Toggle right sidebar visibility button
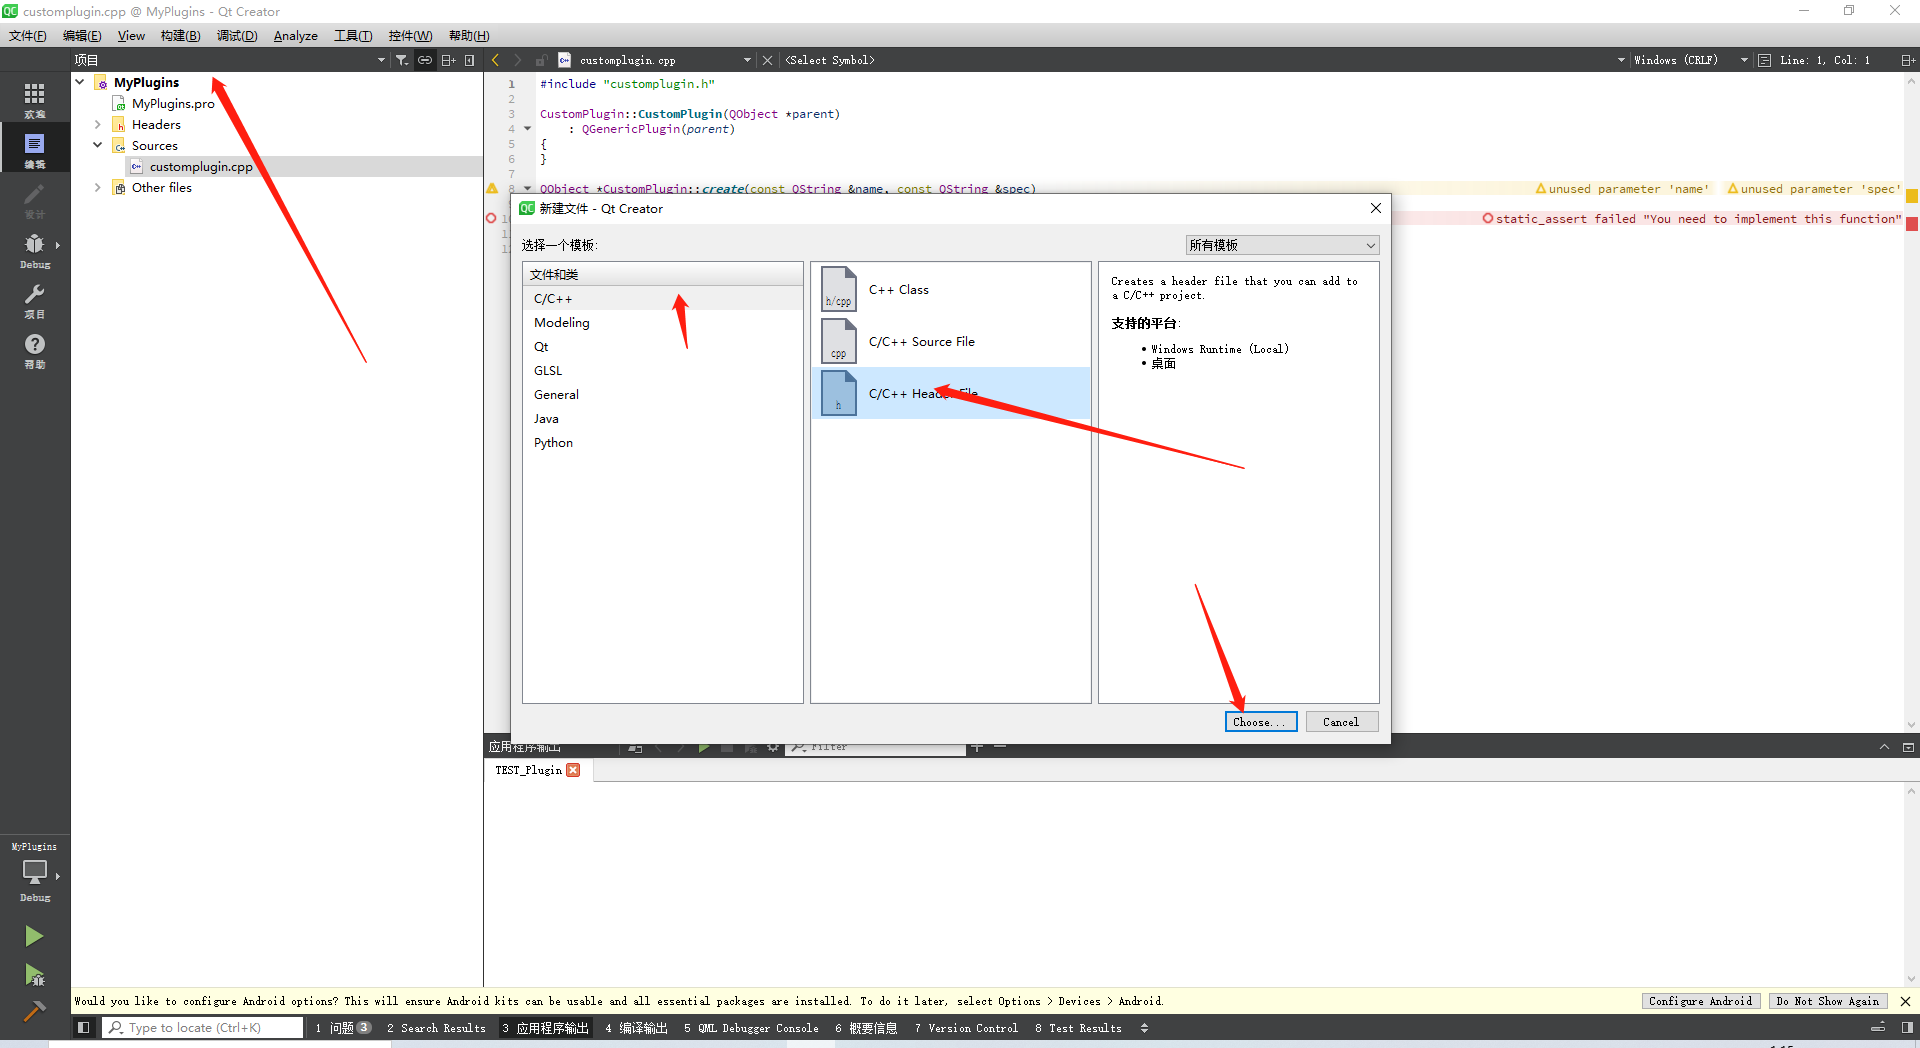This screenshot has height=1048, width=1920. 1907,1027
